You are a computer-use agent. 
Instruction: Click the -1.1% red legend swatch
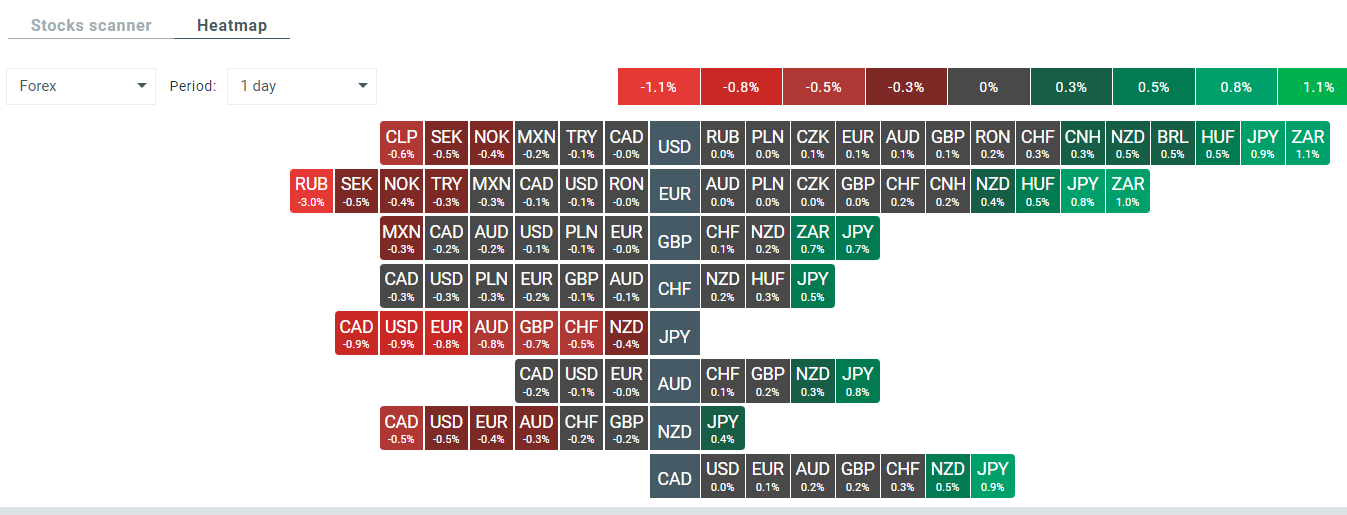tap(659, 87)
